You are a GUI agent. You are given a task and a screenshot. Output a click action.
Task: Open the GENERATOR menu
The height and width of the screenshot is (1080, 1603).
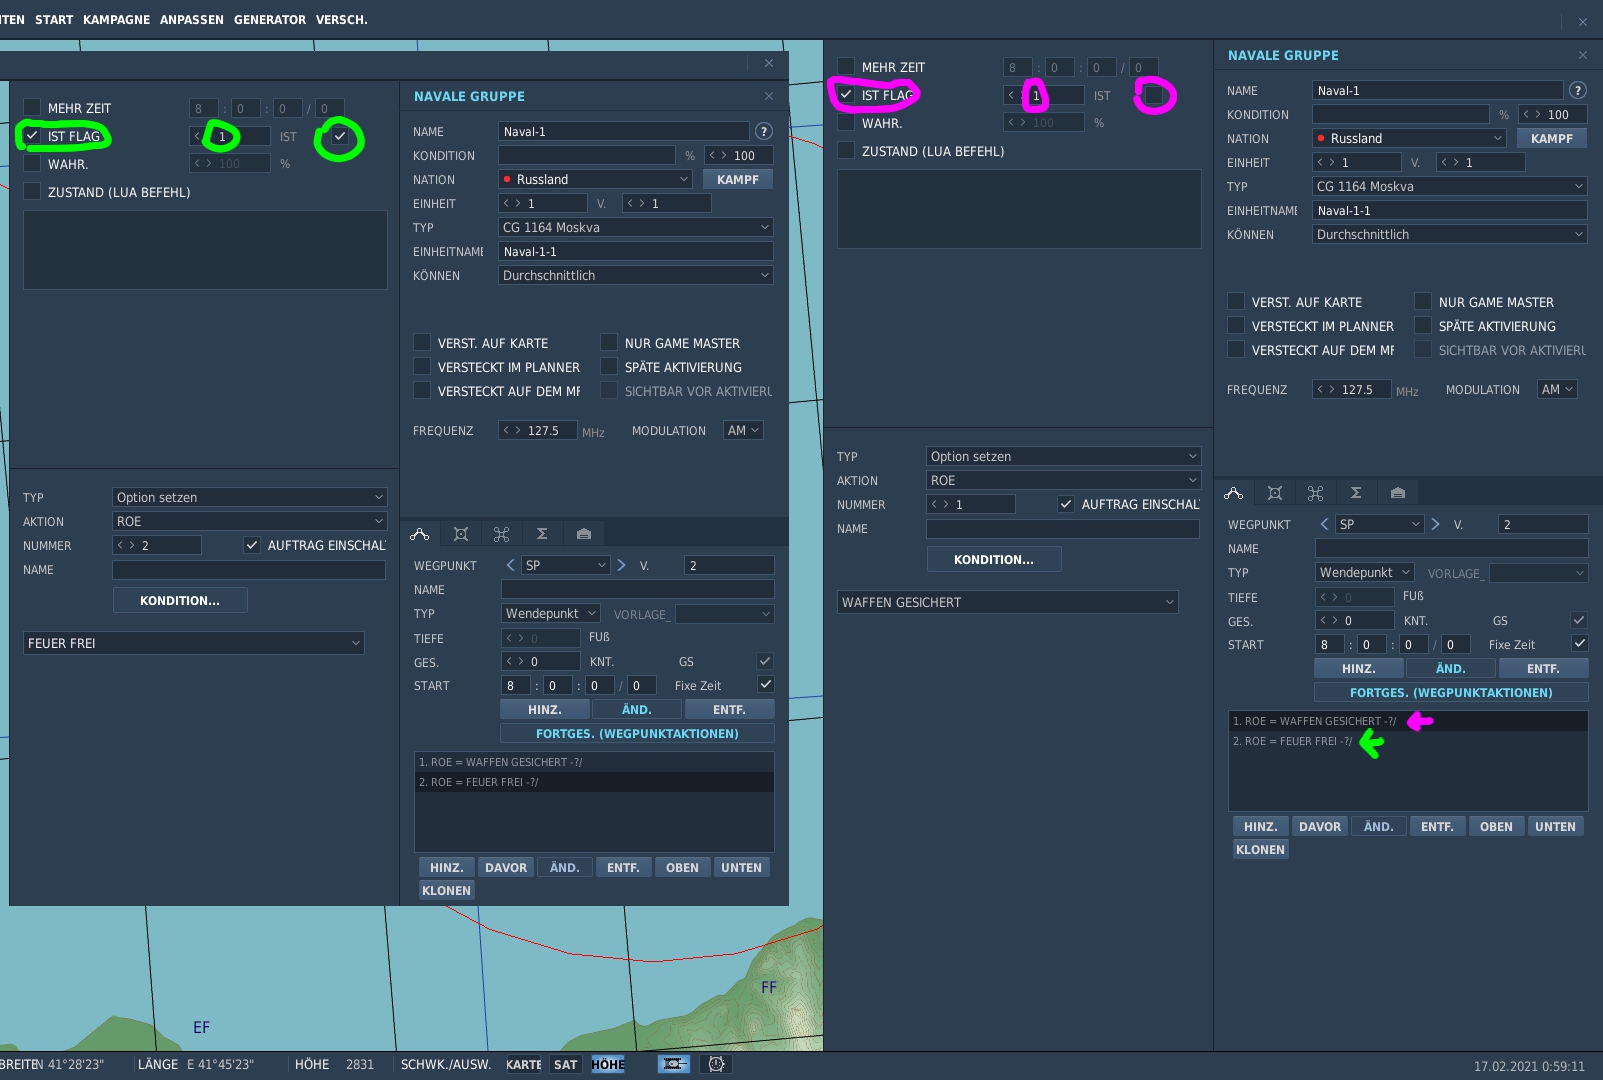click(270, 20)
